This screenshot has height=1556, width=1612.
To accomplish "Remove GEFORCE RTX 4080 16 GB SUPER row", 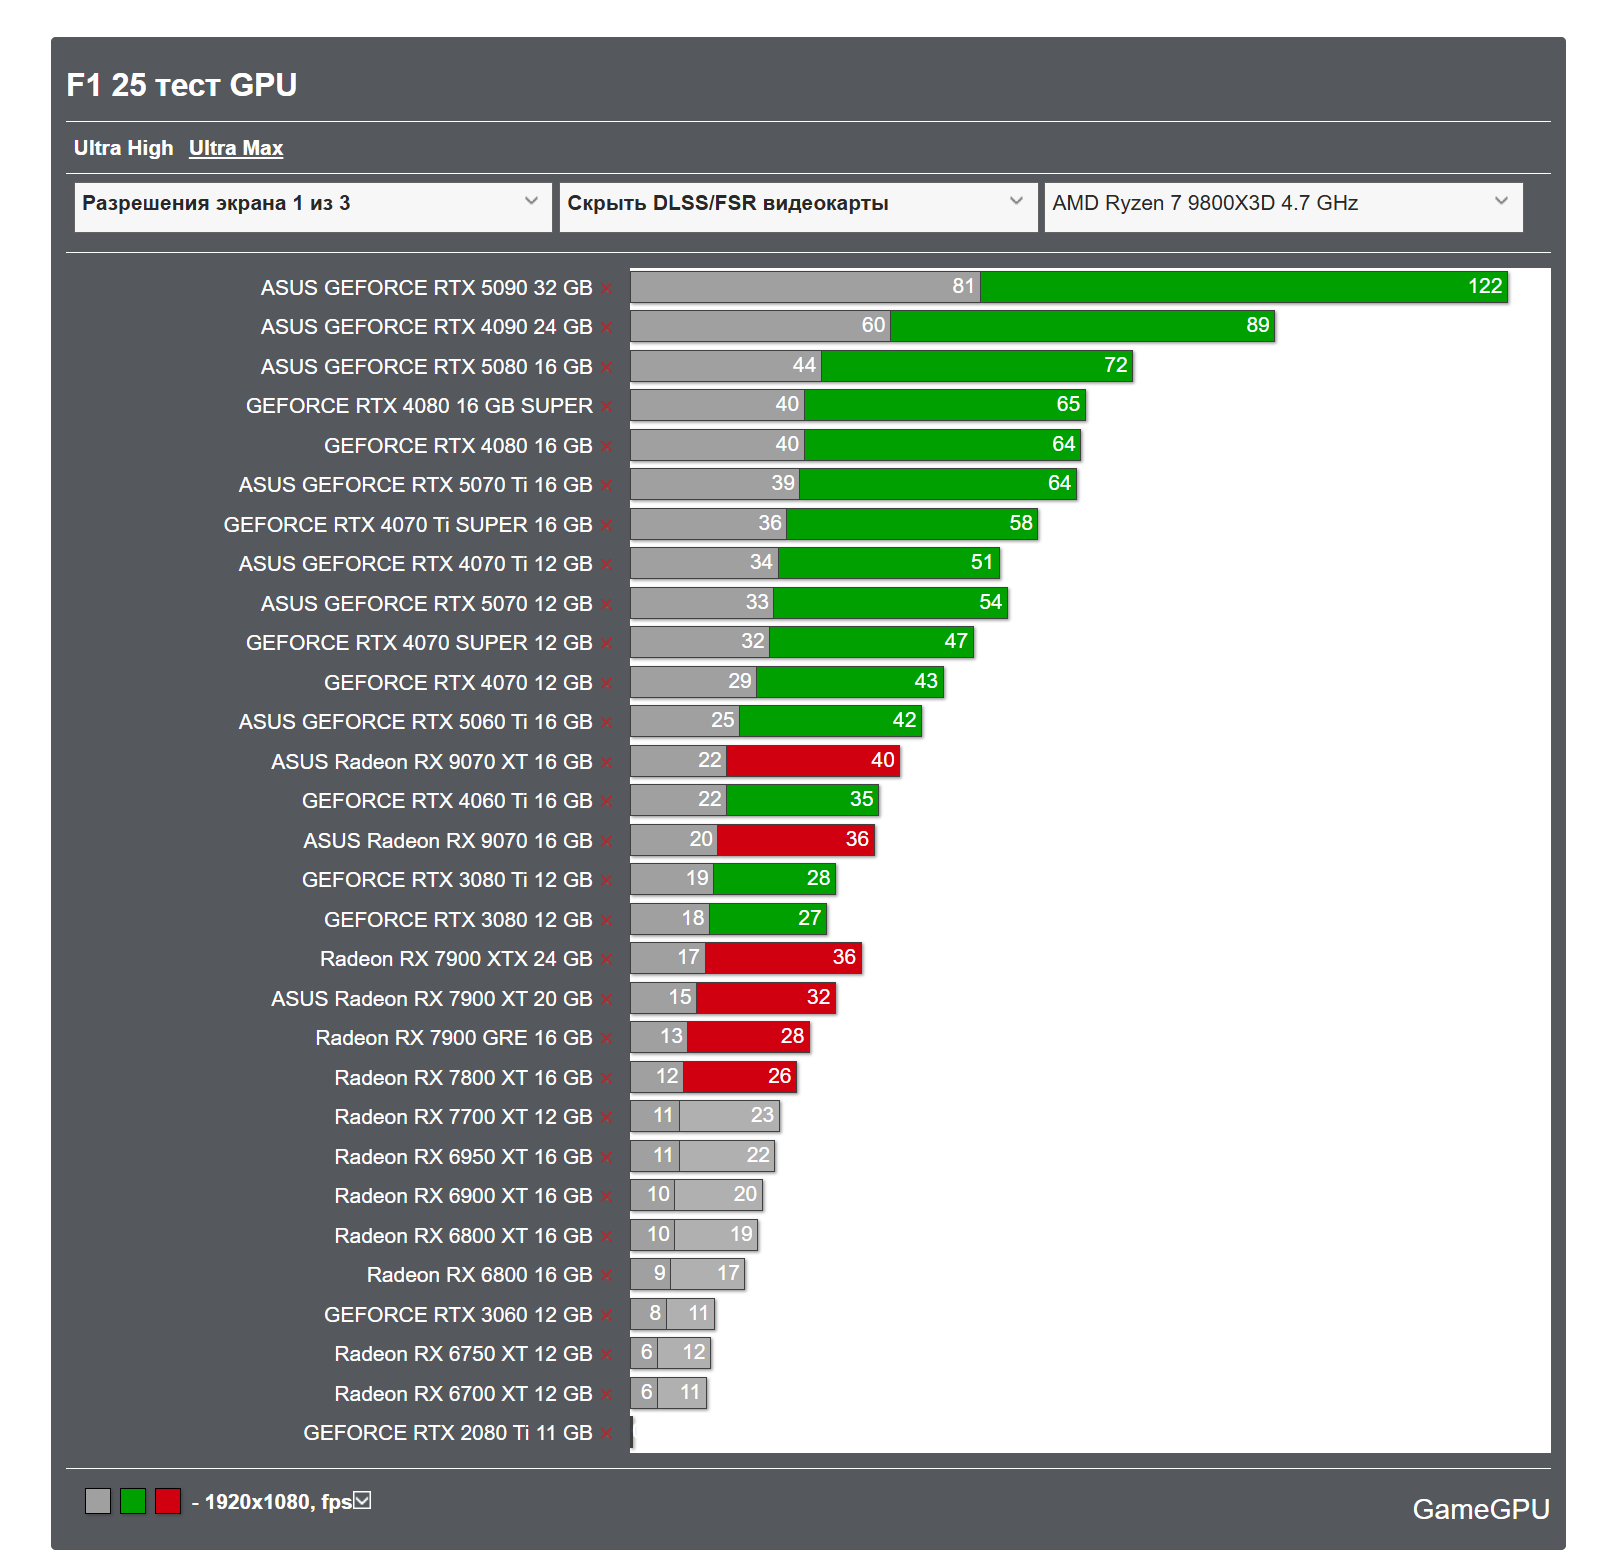I will click(607, 407).
